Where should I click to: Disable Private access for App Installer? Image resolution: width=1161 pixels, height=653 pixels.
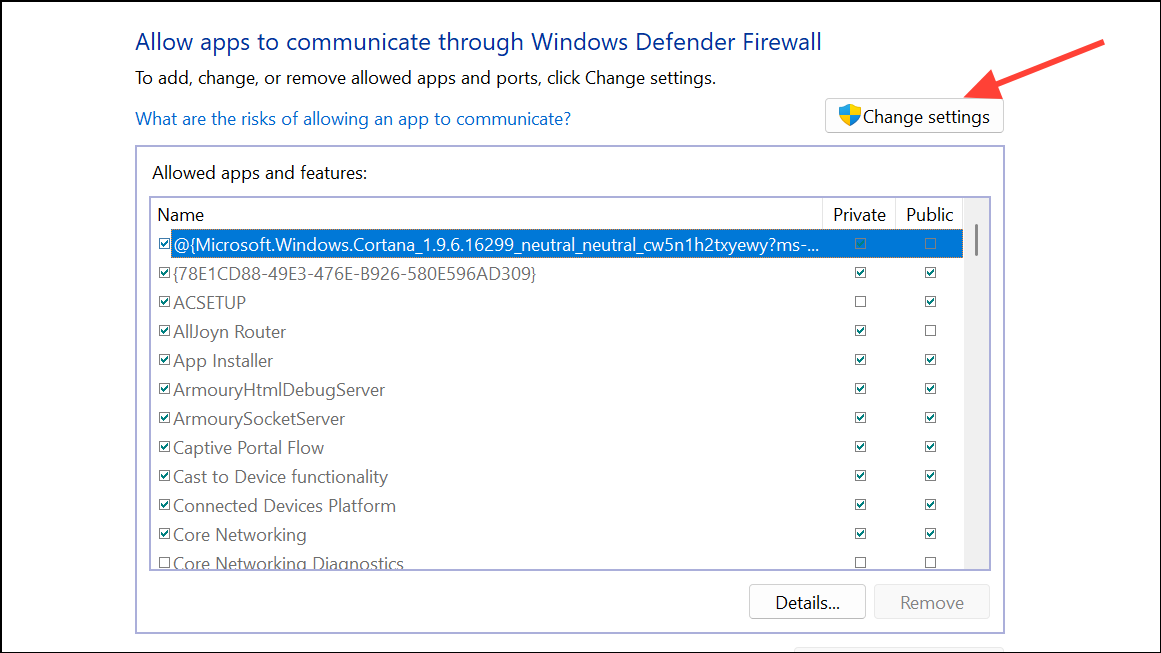(859, 359)
